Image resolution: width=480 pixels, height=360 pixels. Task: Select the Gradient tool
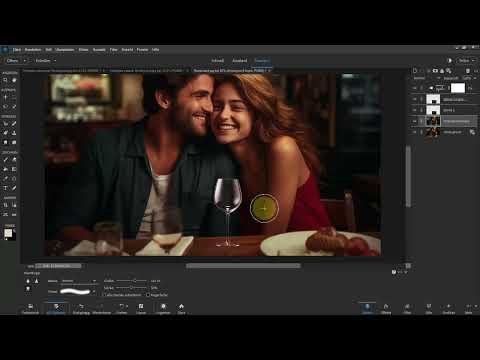[14, 169]
